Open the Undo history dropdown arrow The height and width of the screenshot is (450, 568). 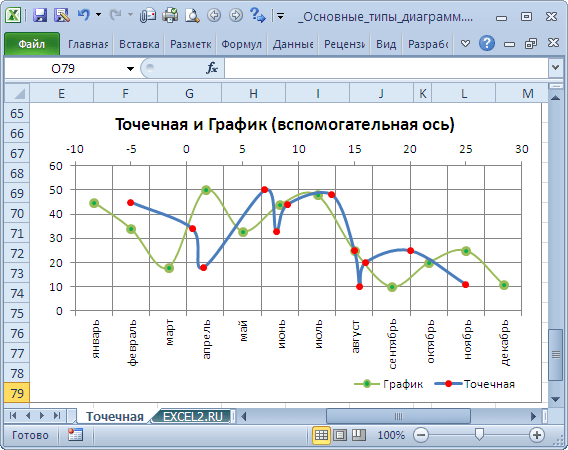pyautogui.click(x=98, y=15)
